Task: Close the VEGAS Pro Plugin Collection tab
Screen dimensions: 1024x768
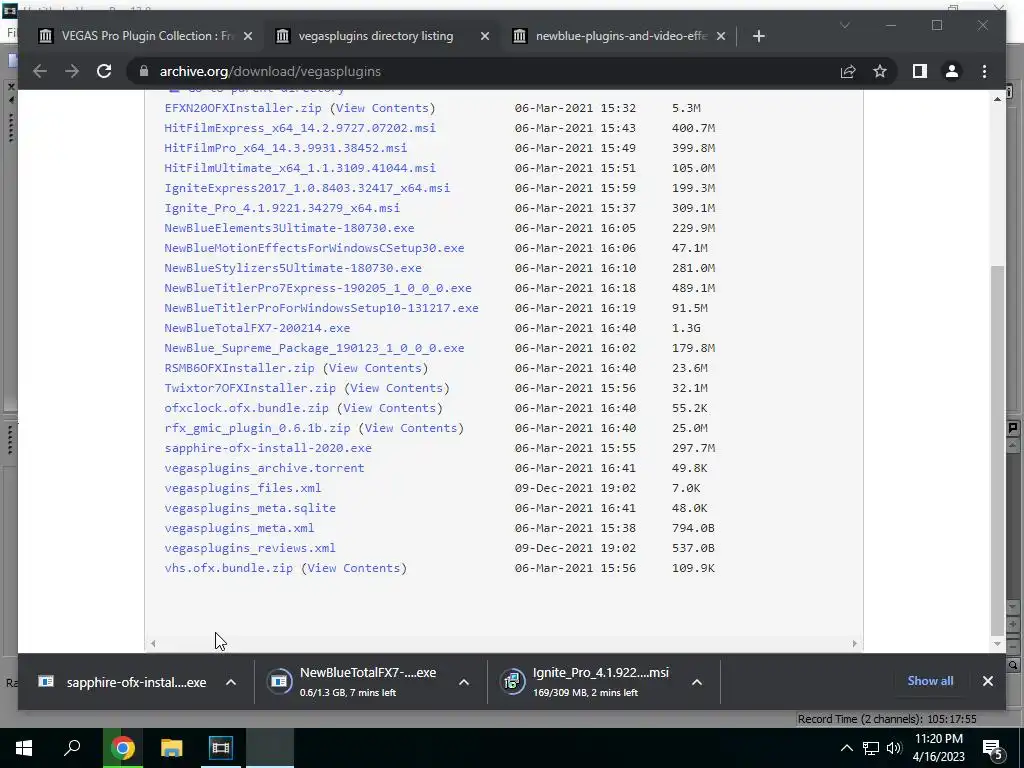Action: 248,36
